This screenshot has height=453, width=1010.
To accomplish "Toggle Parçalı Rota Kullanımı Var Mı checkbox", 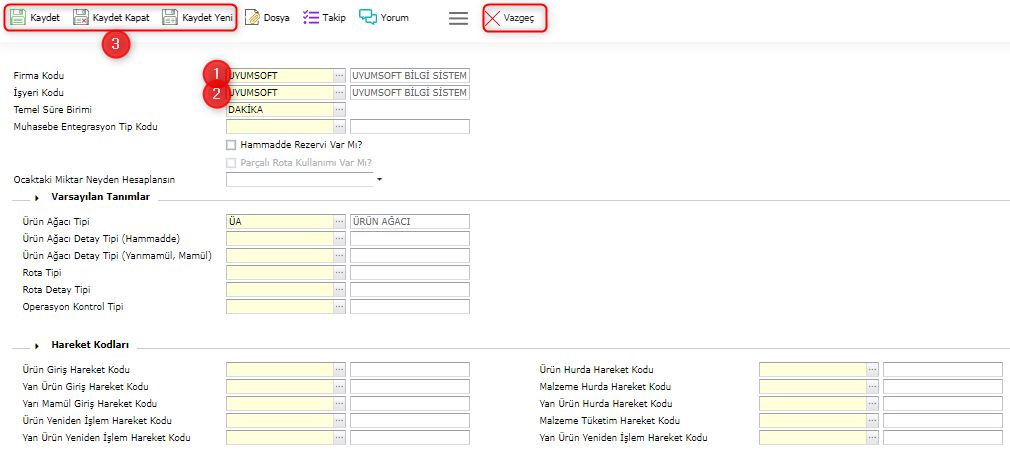I will click(232, 162).
